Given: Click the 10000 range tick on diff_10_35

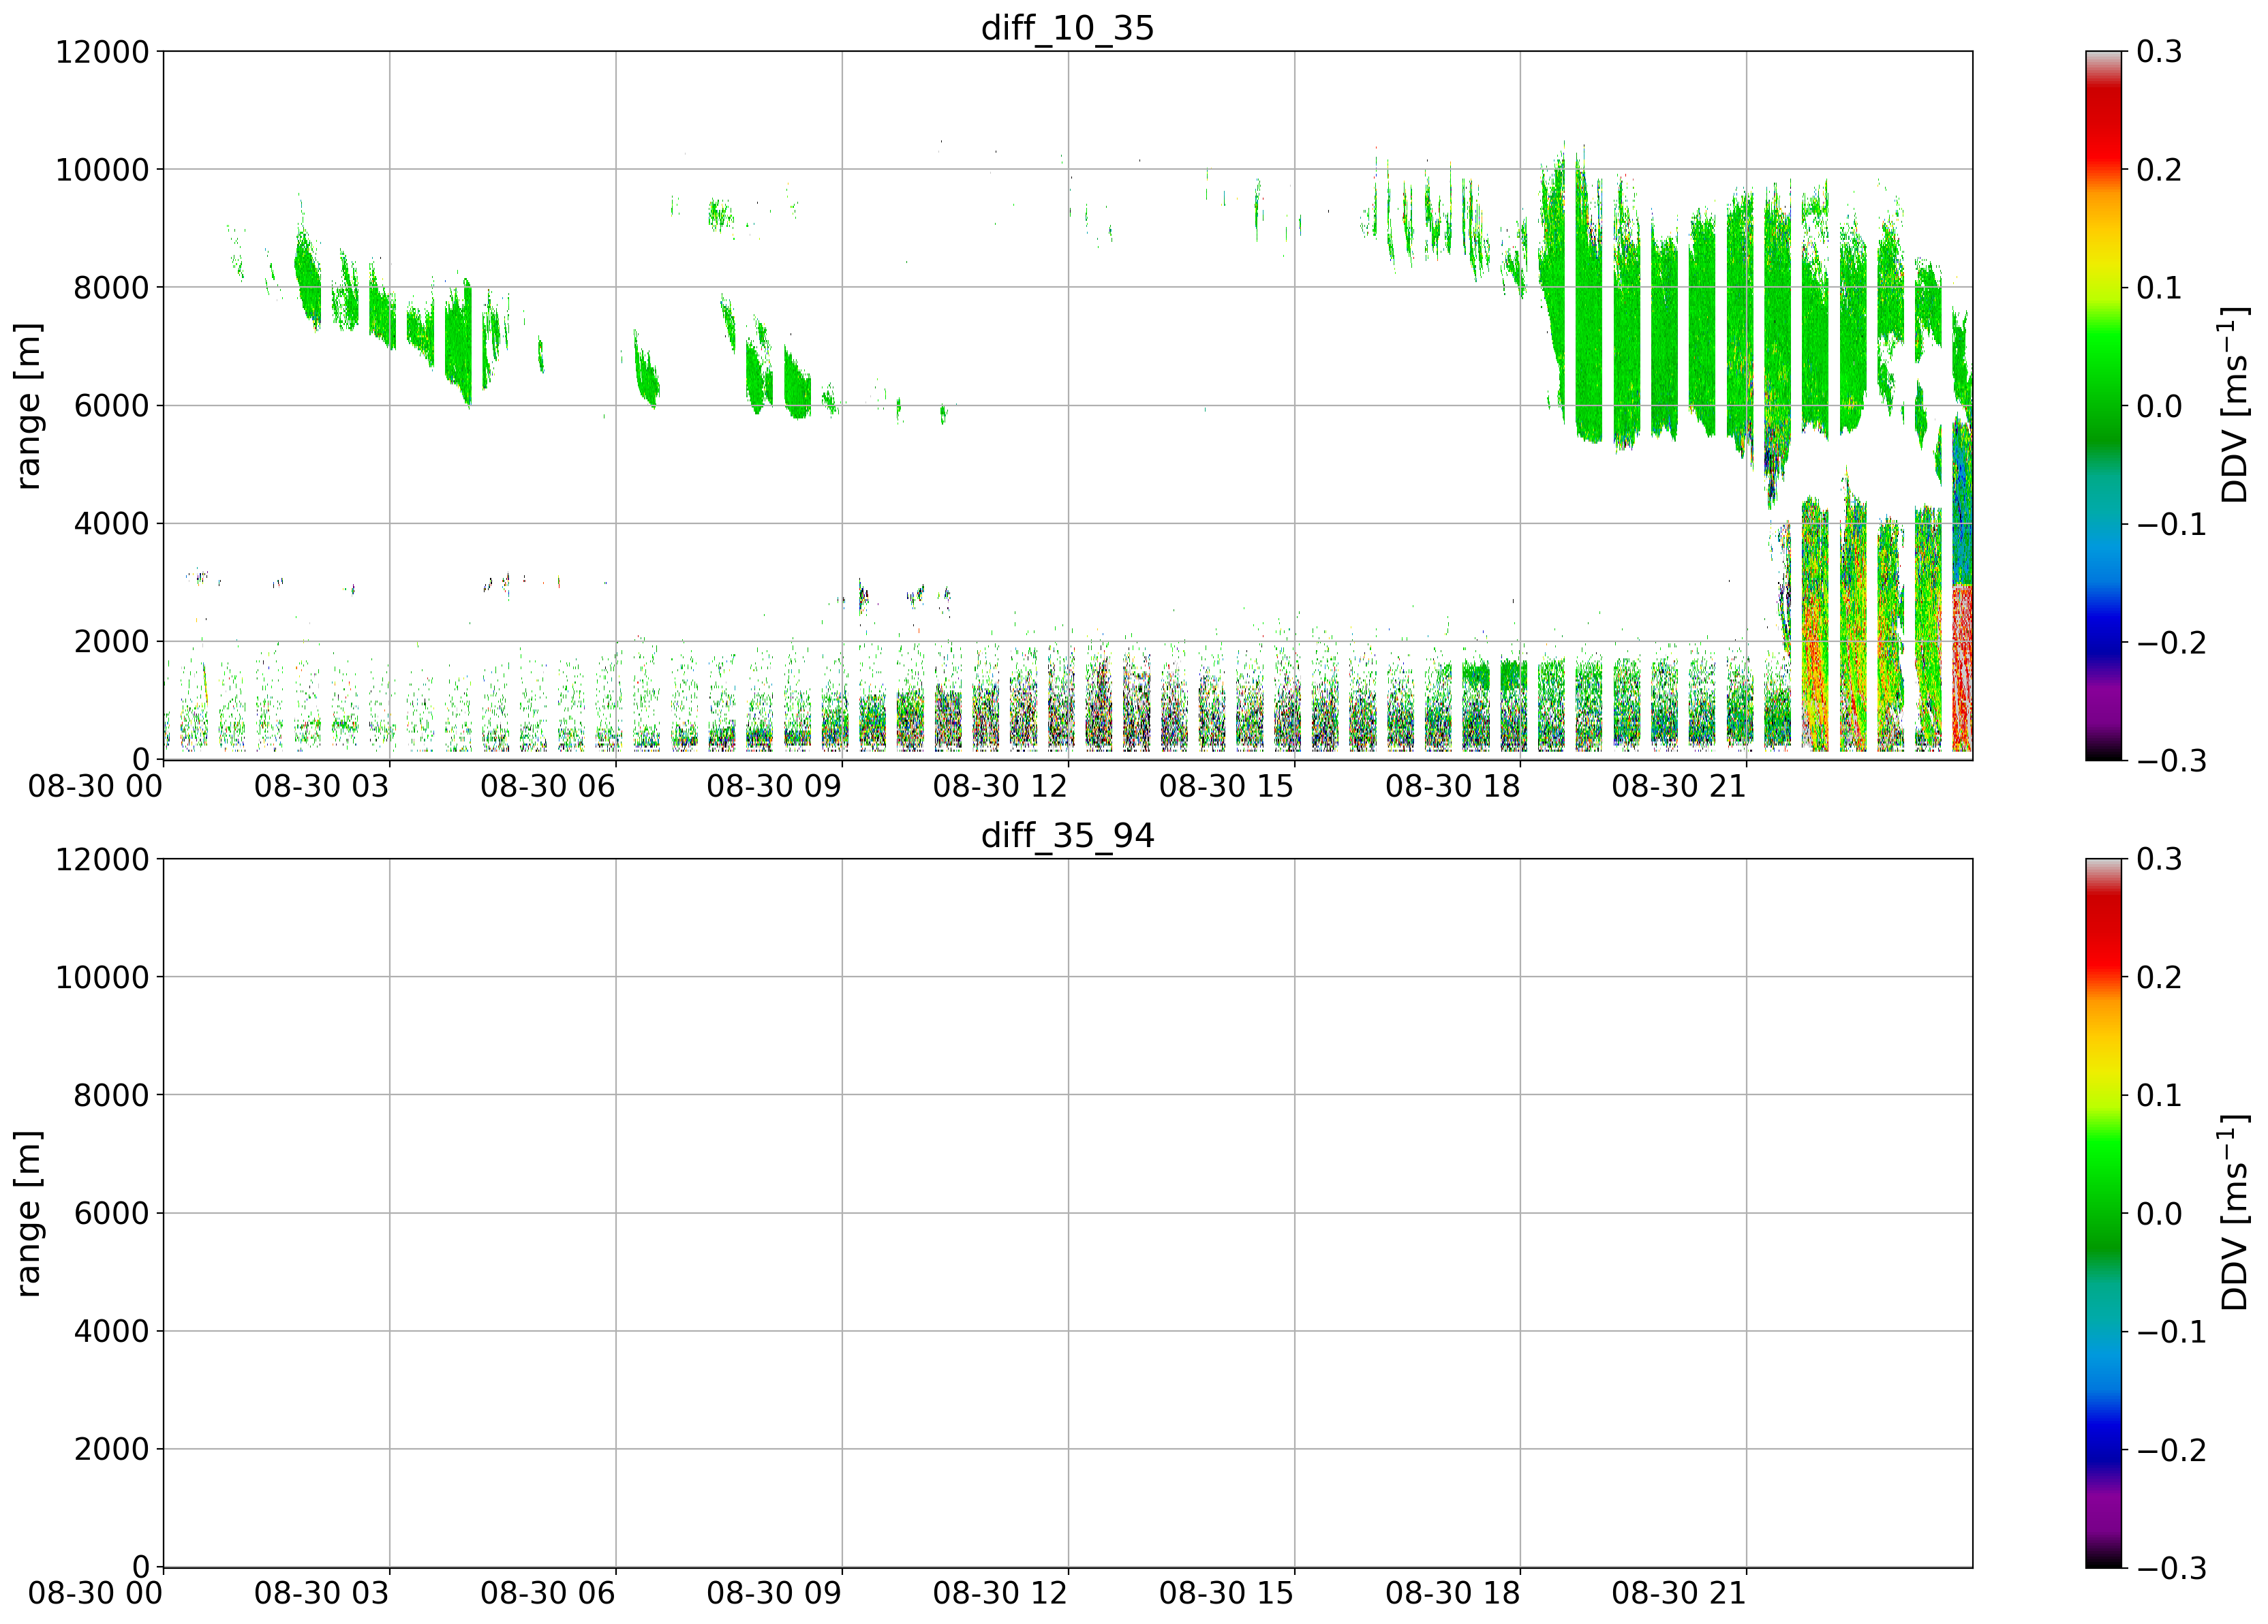Looking at the screenshot, I should coord(102,170).
